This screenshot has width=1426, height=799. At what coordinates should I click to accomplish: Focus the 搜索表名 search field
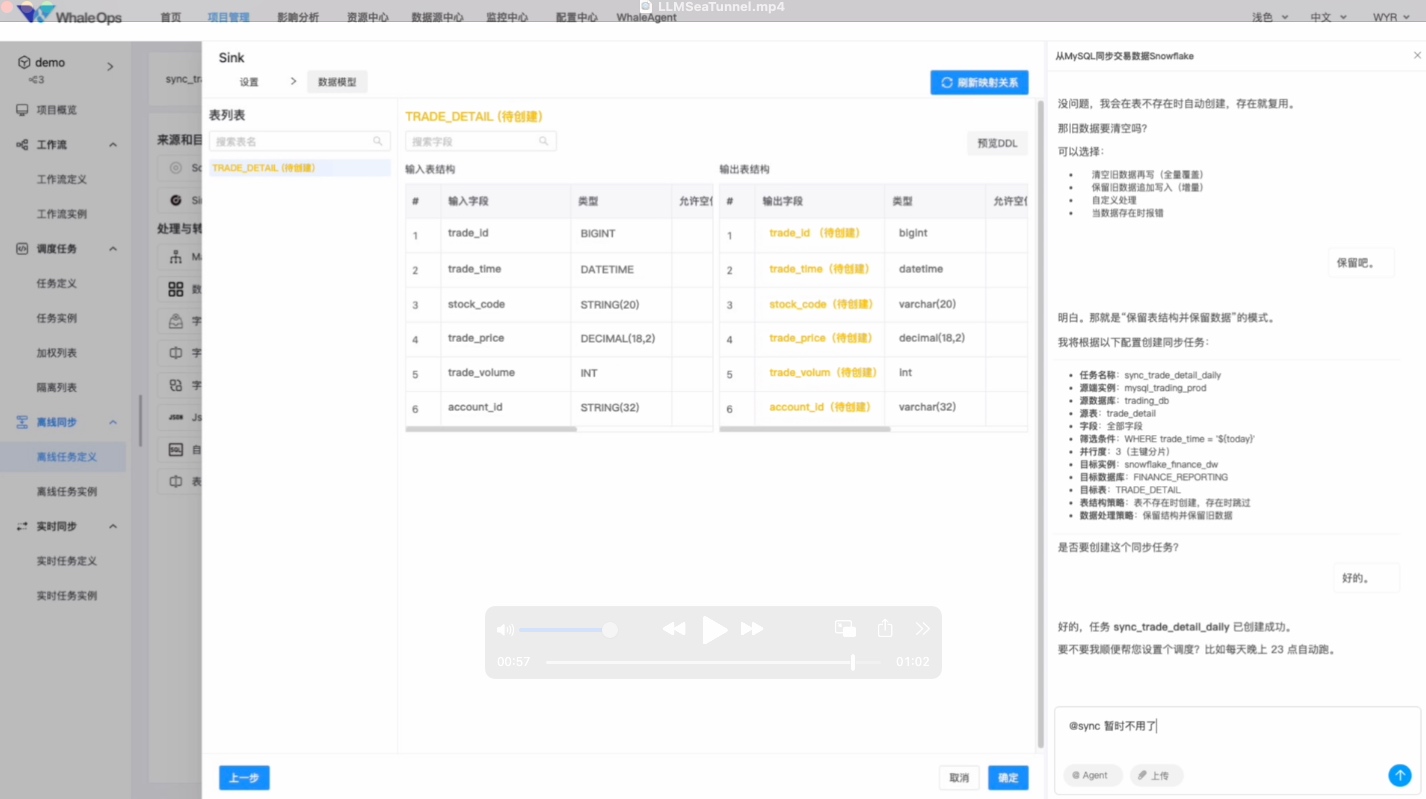(x=299, y=142)
